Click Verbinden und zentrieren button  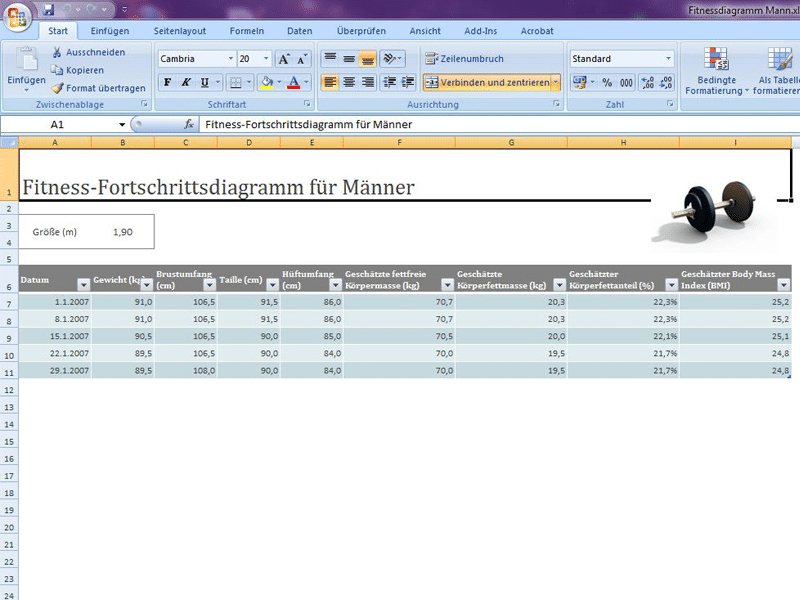click(487, 82)
